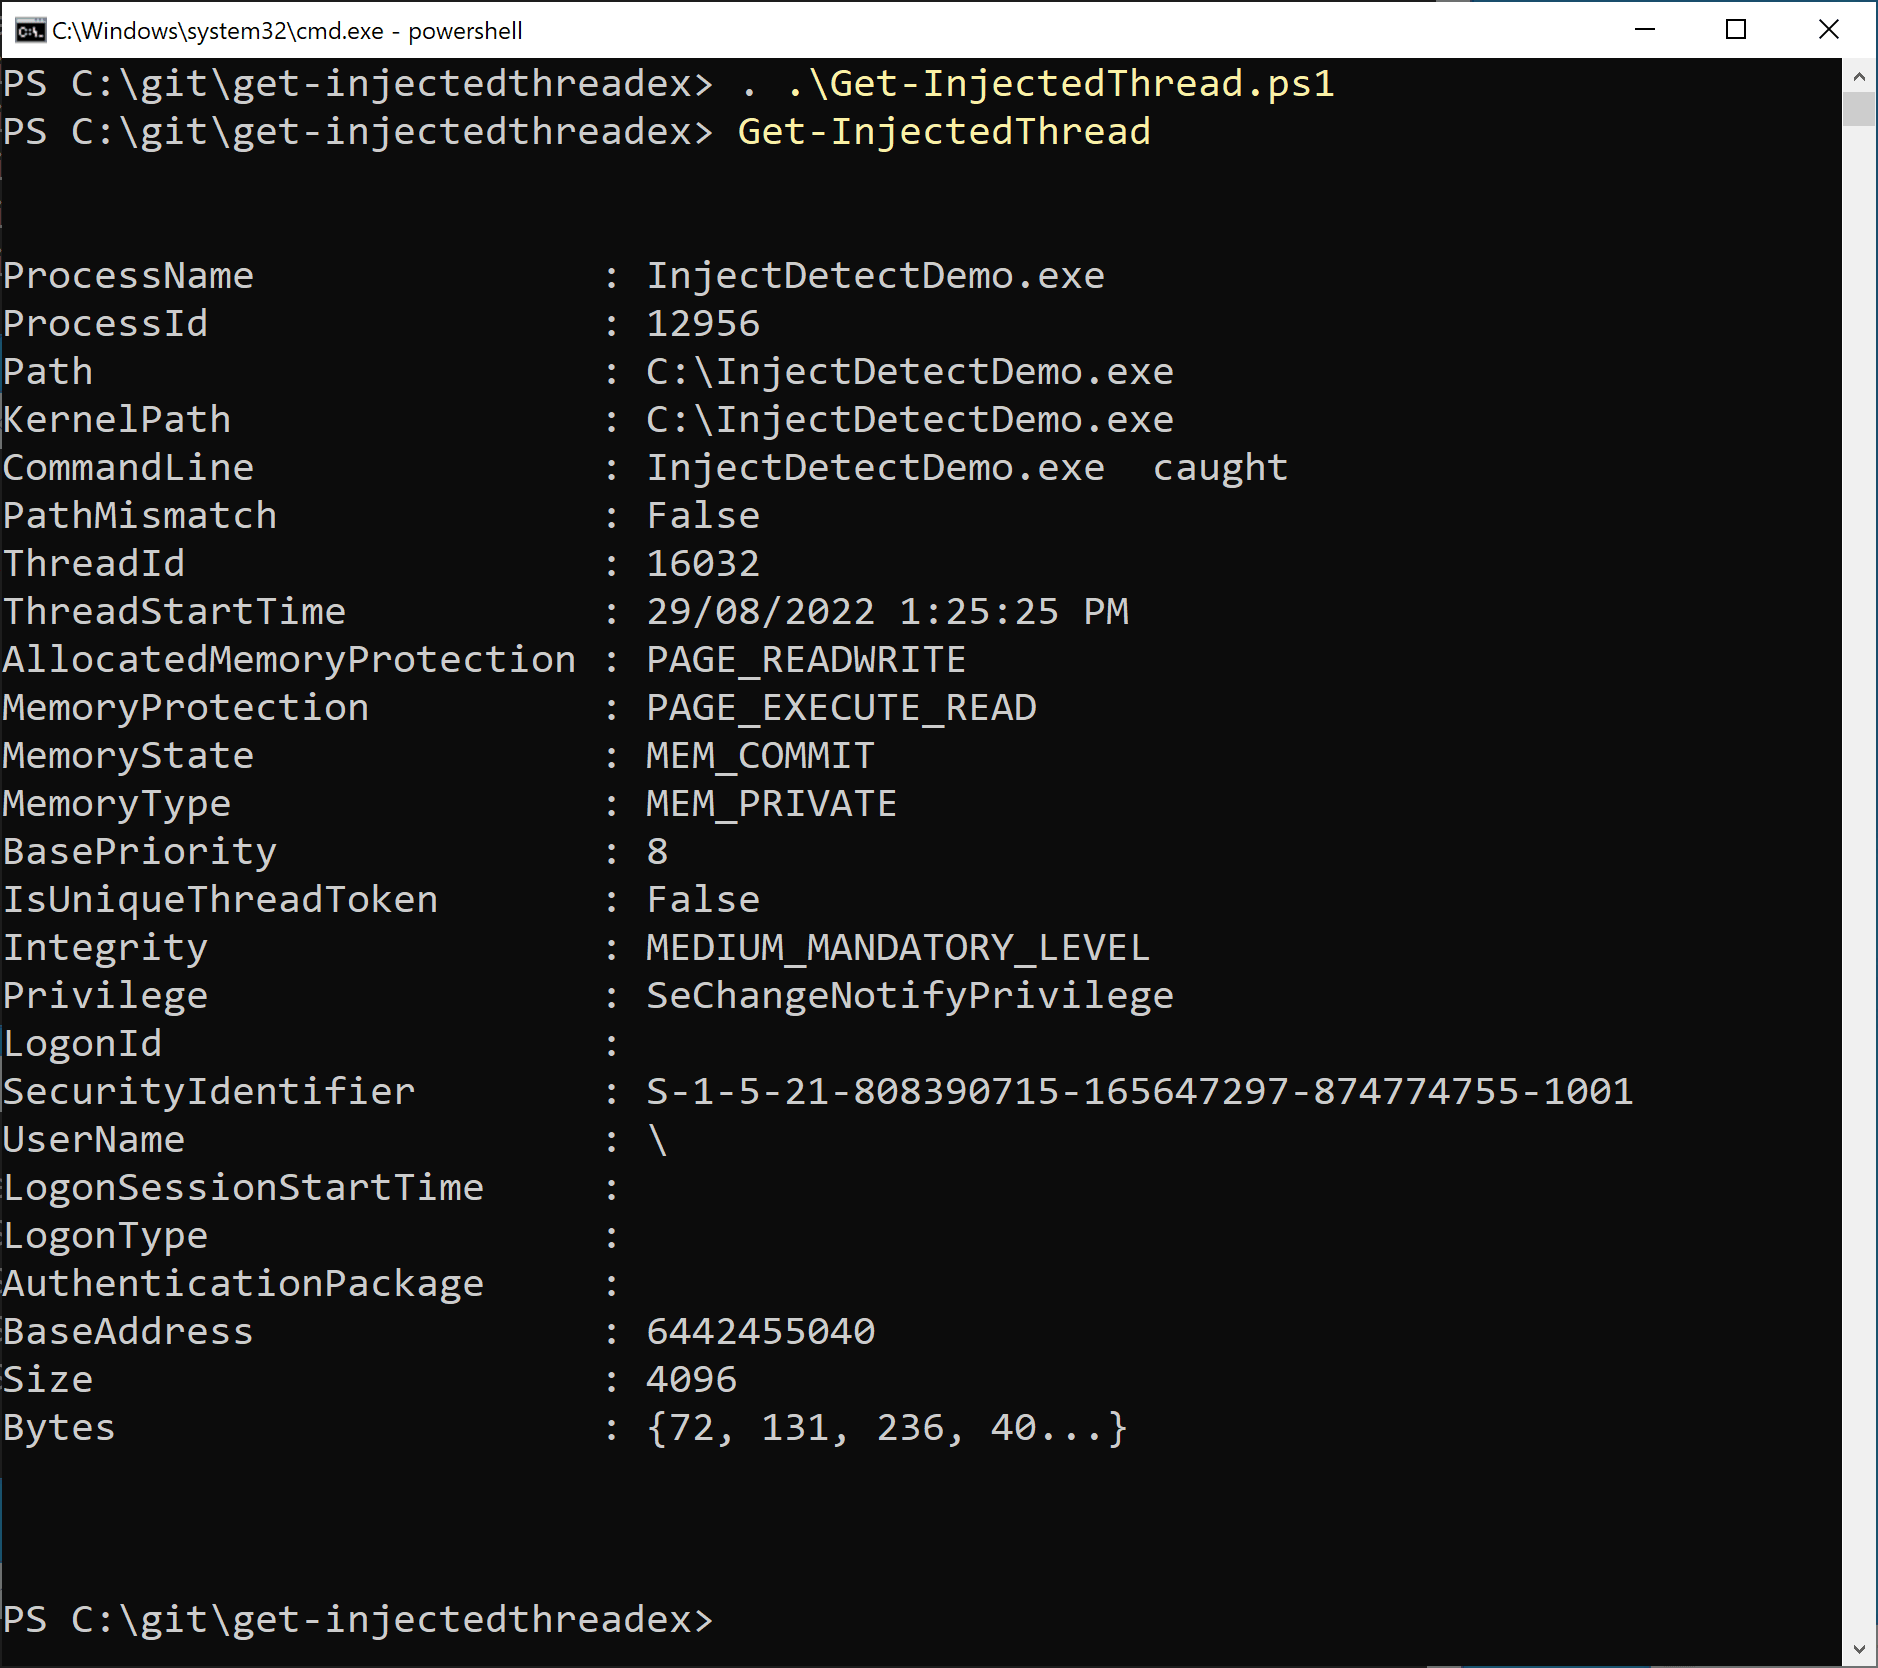1878x1668 pixels.
Task: Click the yellow 'Get-InjectedThread' command on second line
Action: 944,131
